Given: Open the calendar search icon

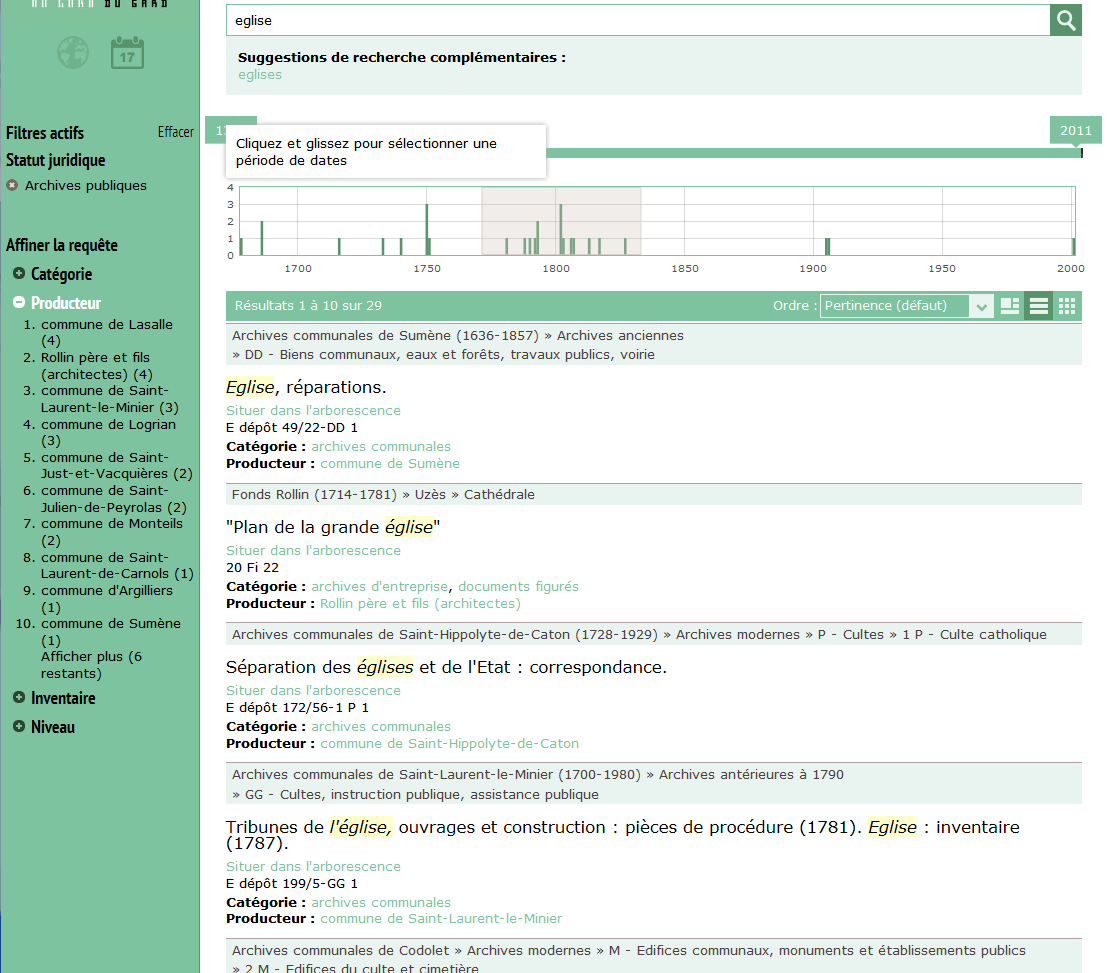Looking at the screenshot, I should pyautogui.click(x=126, y=52).
